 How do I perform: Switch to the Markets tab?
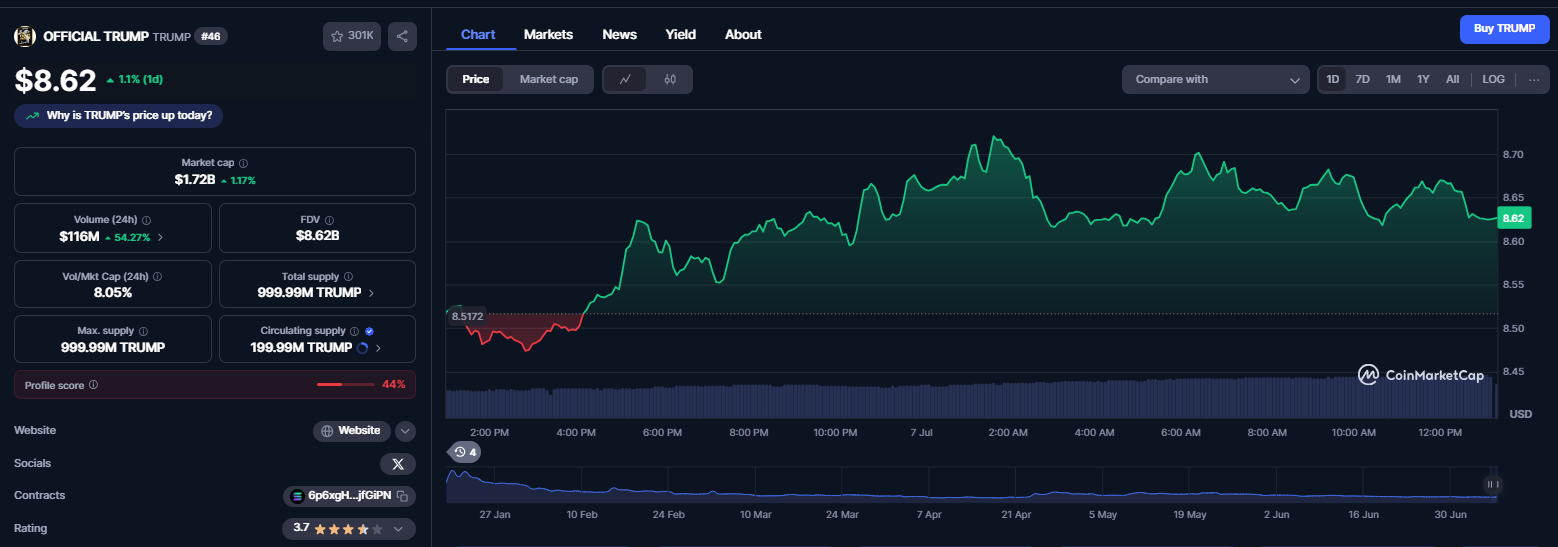pyautogui.click(x=548, y=34)
